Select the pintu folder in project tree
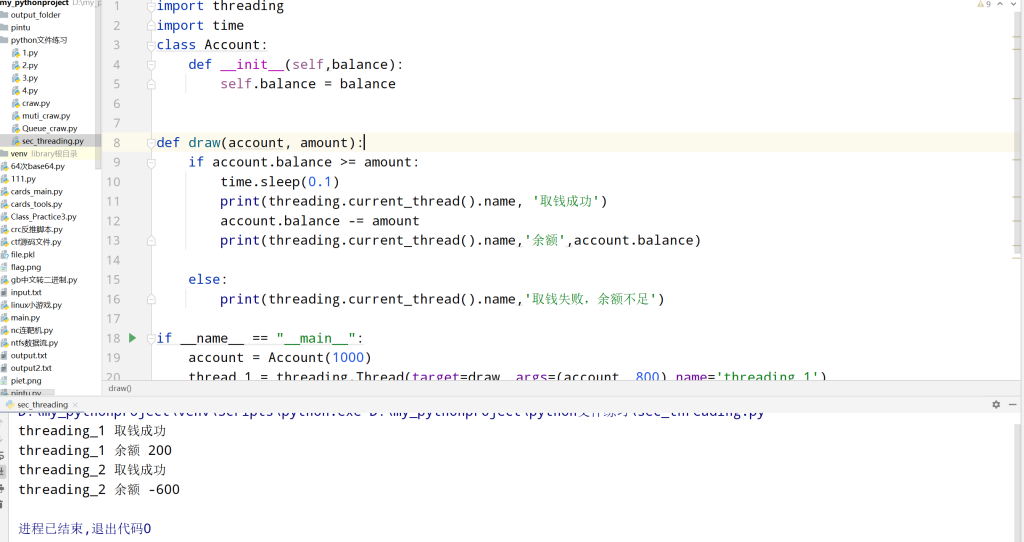 click(x=23, y=28)
